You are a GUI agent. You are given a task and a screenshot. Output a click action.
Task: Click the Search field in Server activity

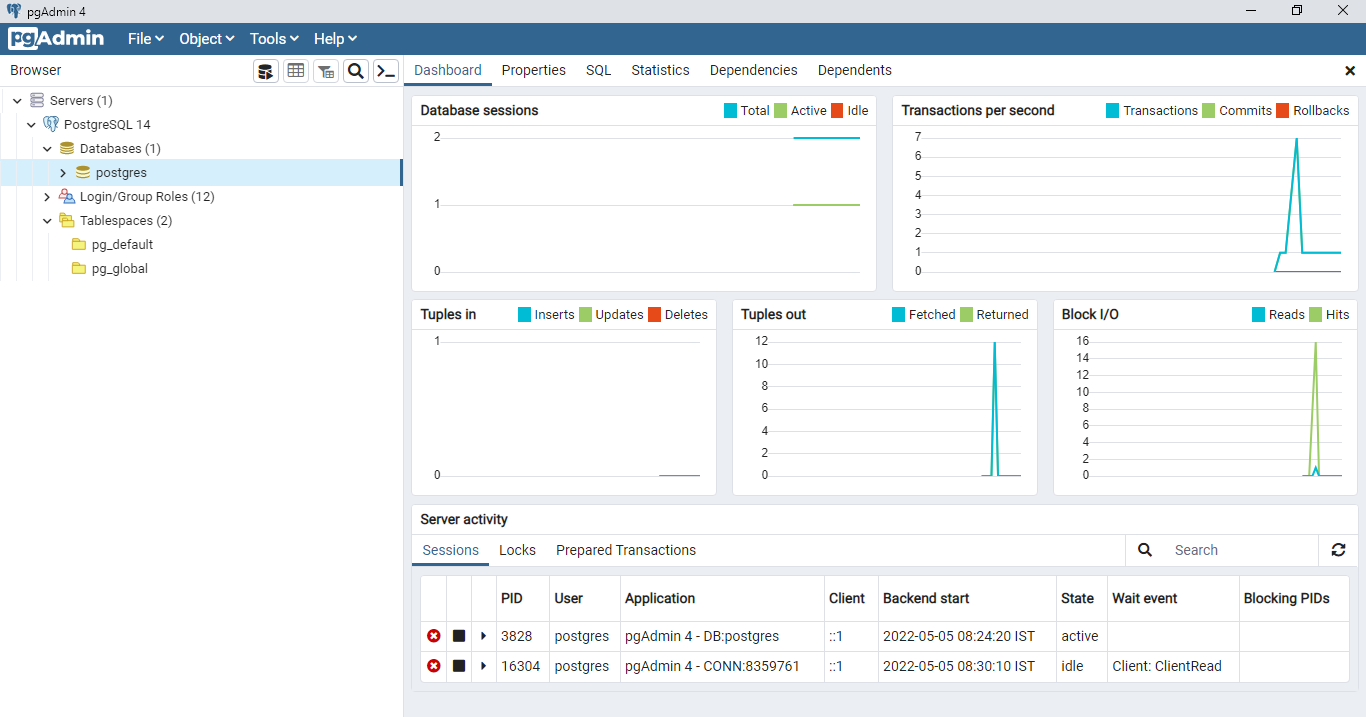pyautogui.click(x=1240, y=550)
